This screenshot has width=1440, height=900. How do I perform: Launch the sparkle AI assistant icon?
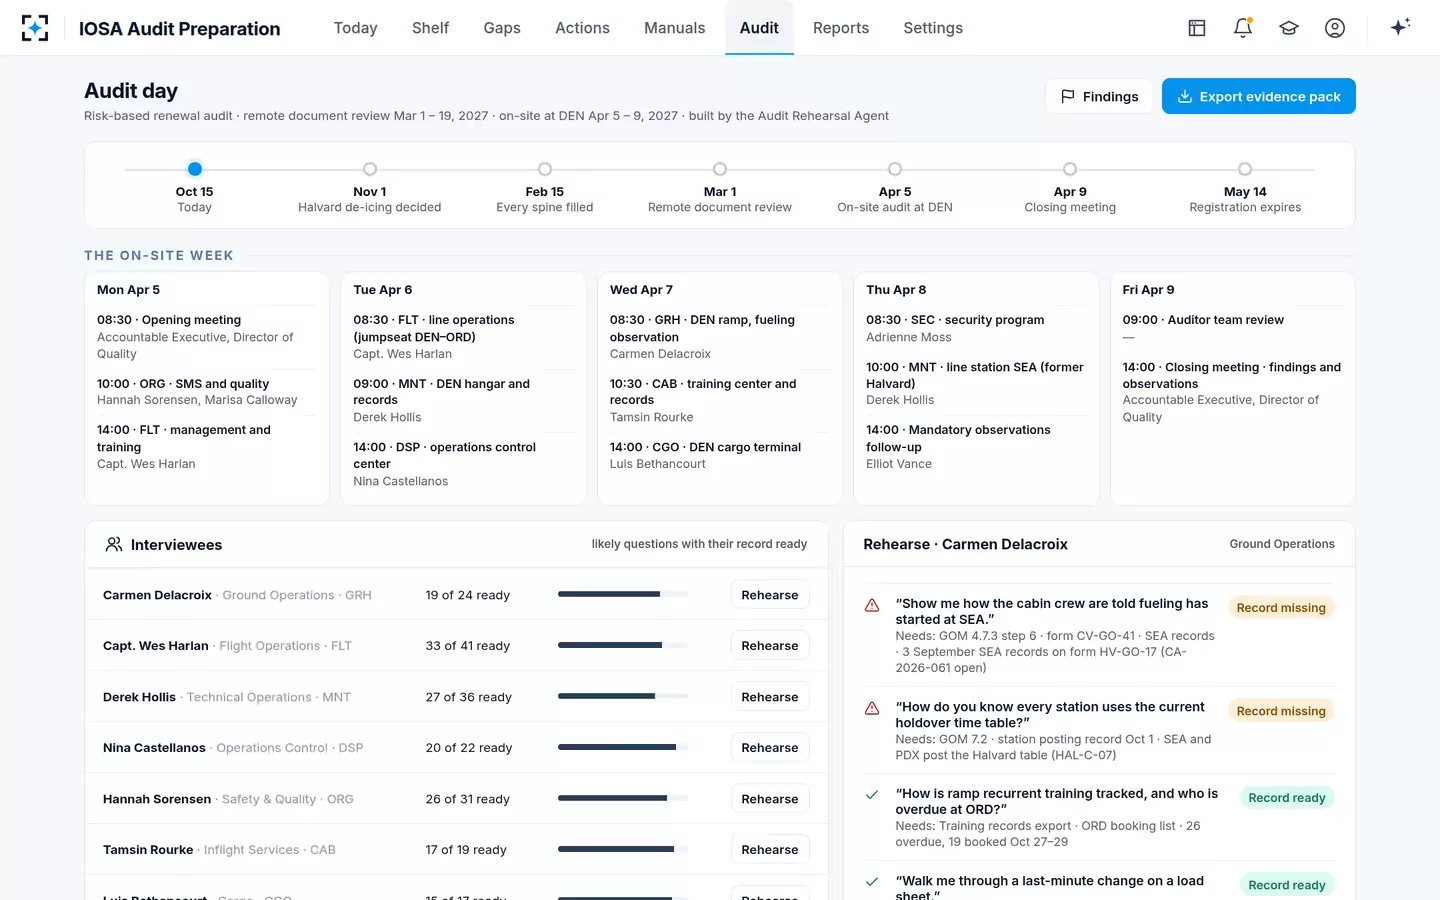tap(1400, 27)
